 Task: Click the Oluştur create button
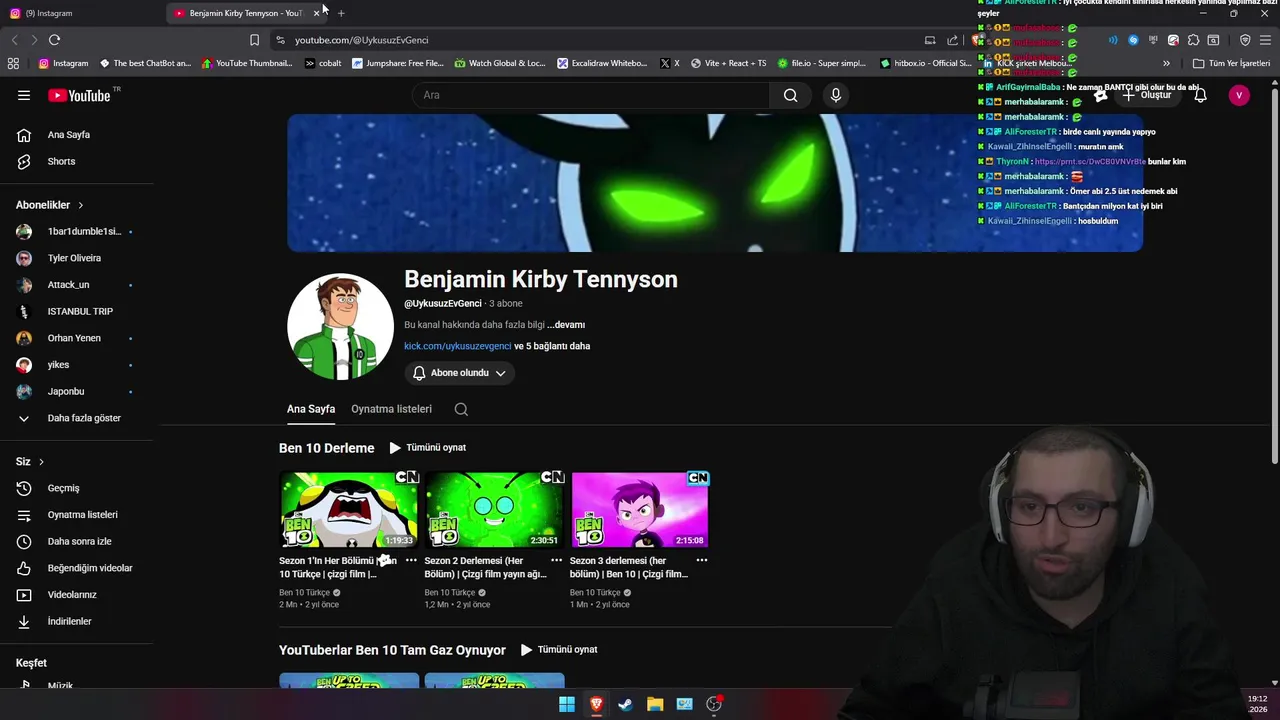[x=1146, y=96]
